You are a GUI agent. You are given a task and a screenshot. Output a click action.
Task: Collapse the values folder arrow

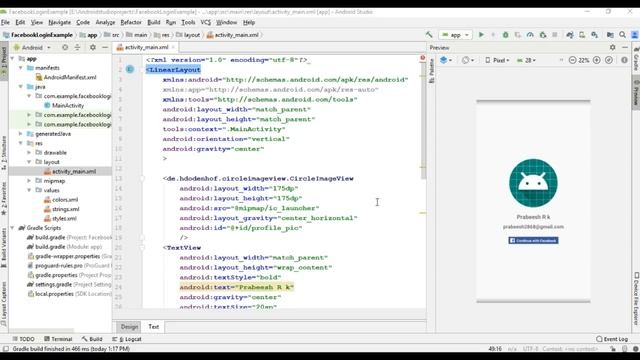pyautogui.click(x=29, y=190)
